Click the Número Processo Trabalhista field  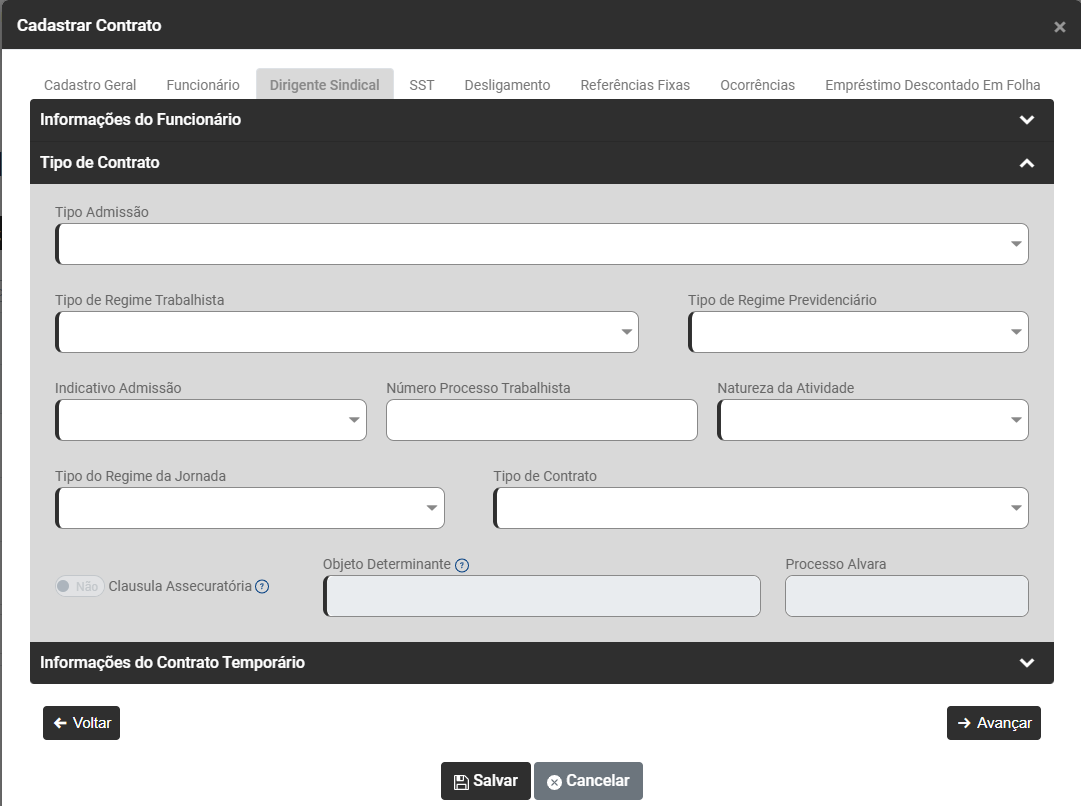click(541, 420)
